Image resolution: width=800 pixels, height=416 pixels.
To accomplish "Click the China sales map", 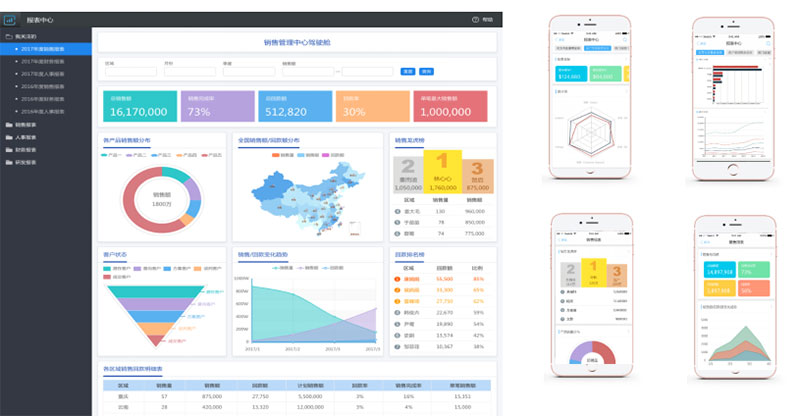I will coord(308,201).
